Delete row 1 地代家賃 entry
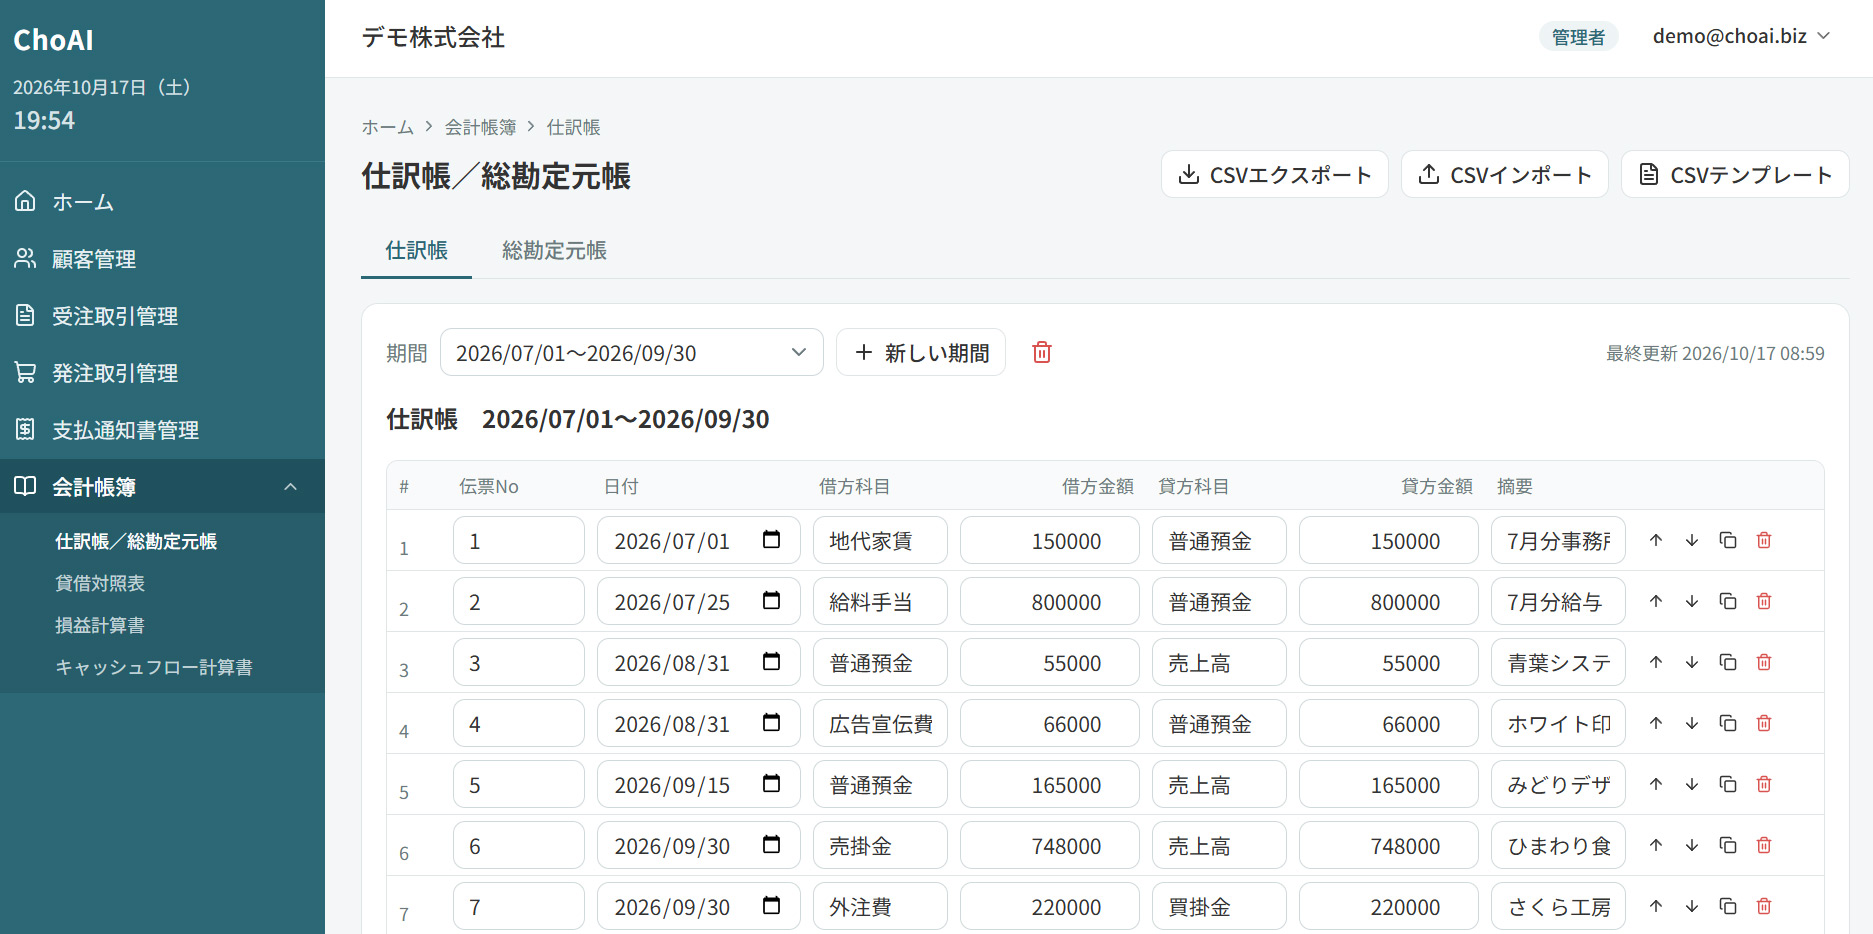 point(1764,540)
